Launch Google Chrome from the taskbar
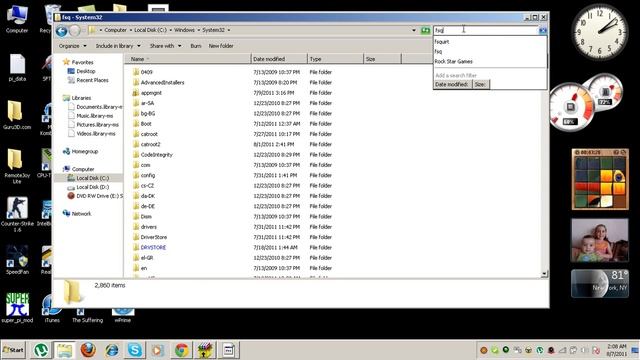This screenshot has height=360, width=640. pyautogui.click(x=182, y=350)
